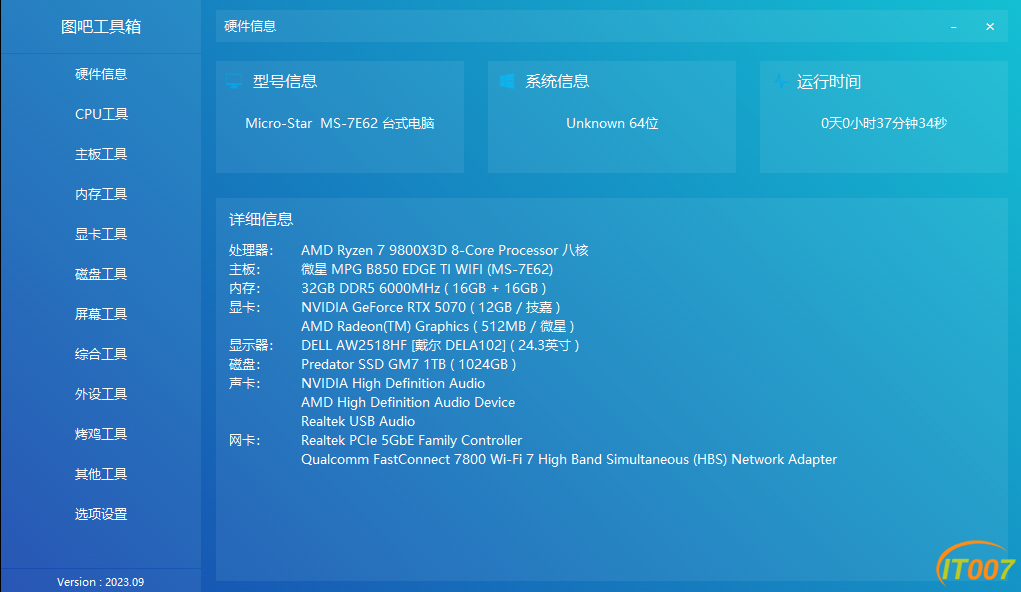Minimize the 图吧工具箱 window
1021x592 pixels.
tap(953, 27)
